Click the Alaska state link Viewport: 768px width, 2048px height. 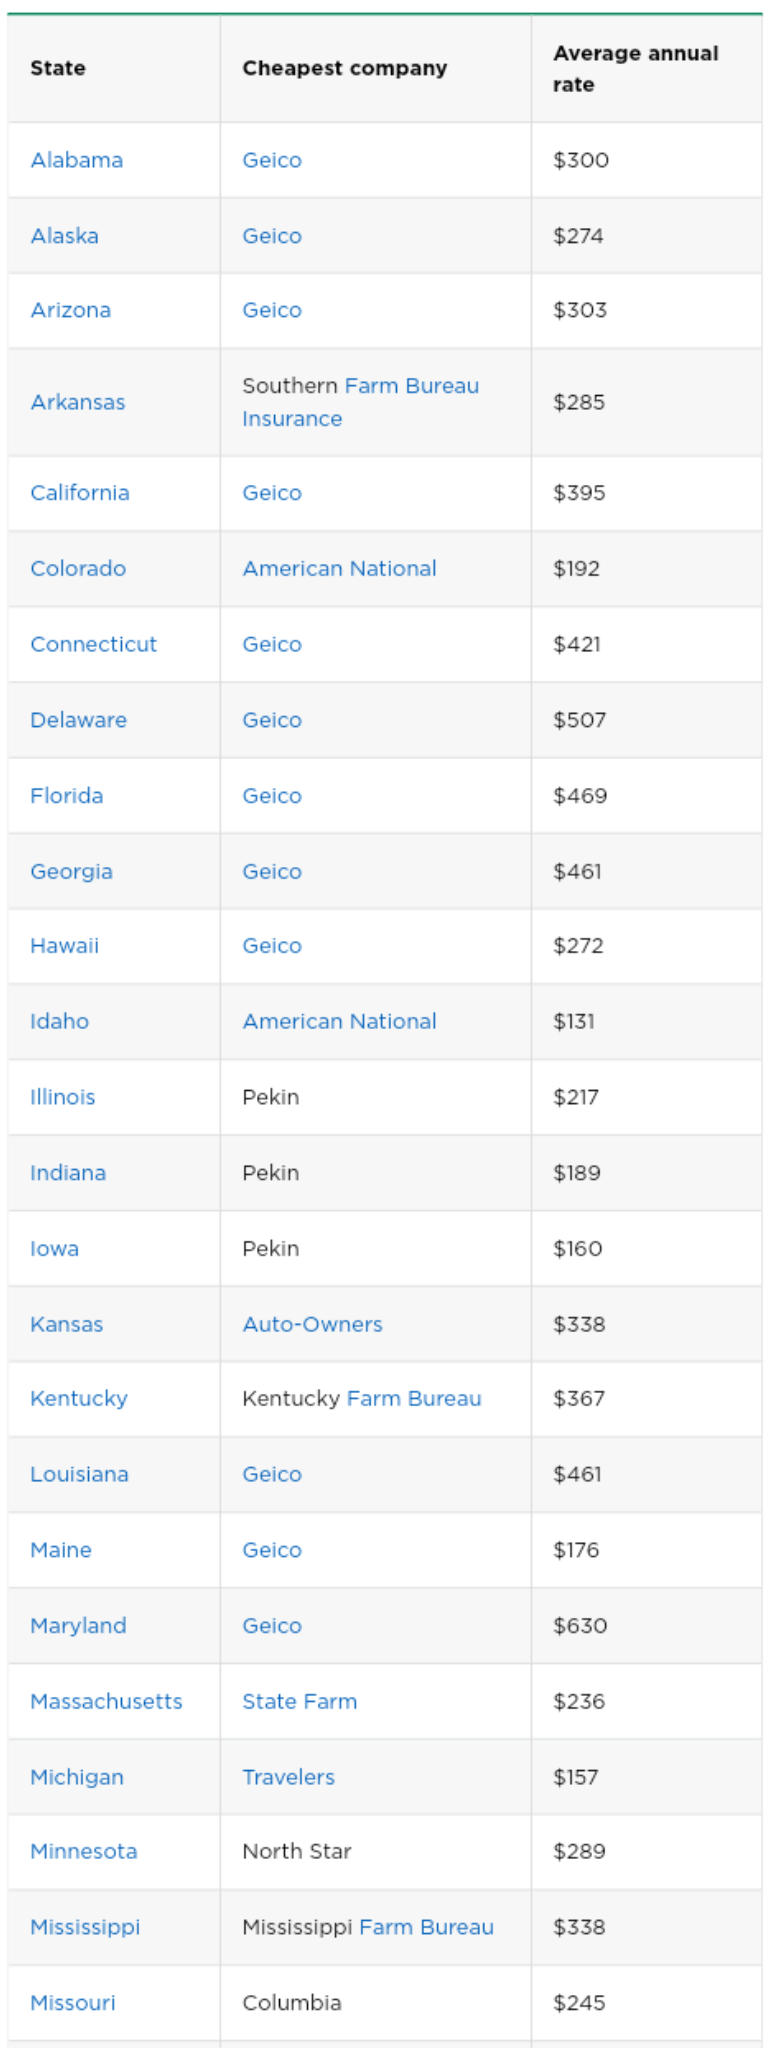click(64, 236)
